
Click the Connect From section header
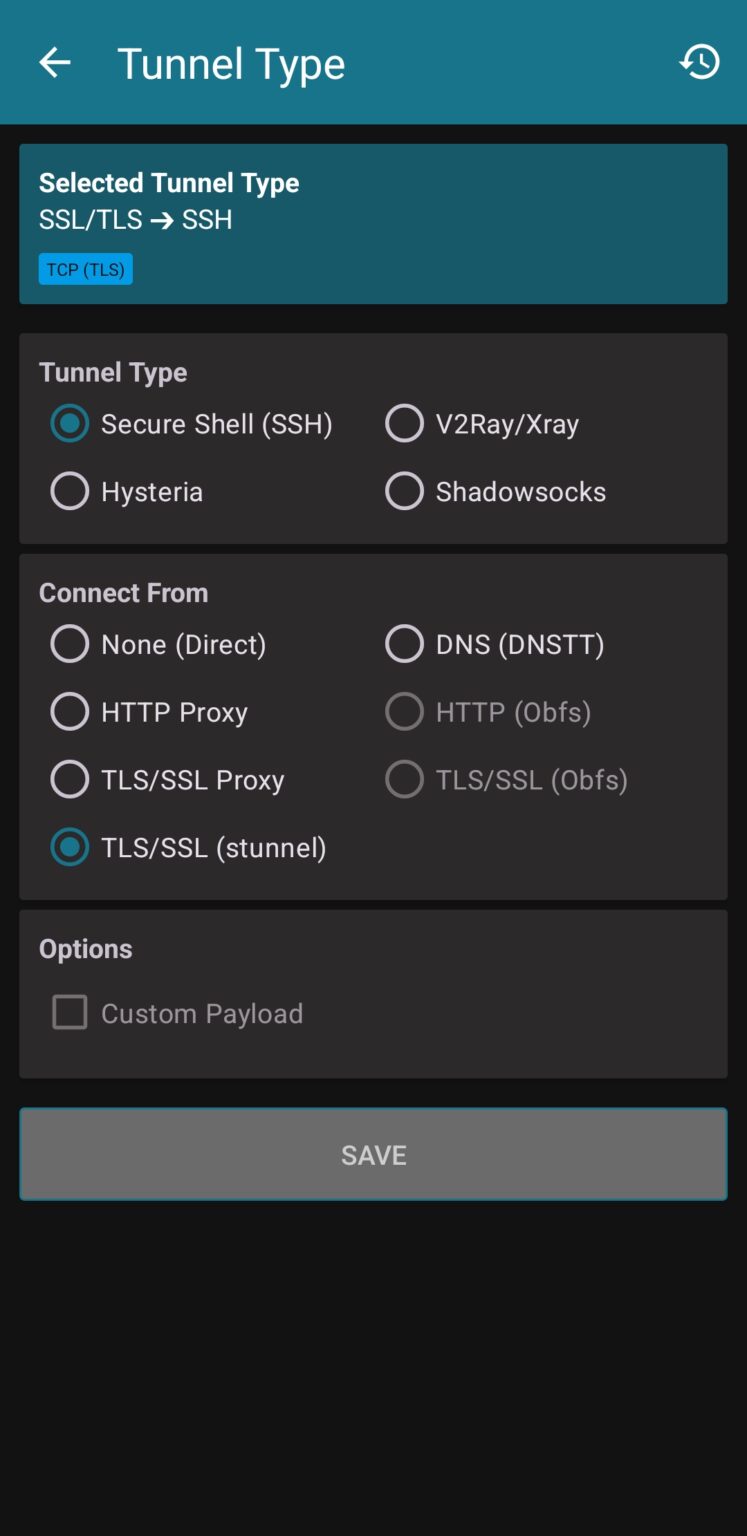point(123,592)
